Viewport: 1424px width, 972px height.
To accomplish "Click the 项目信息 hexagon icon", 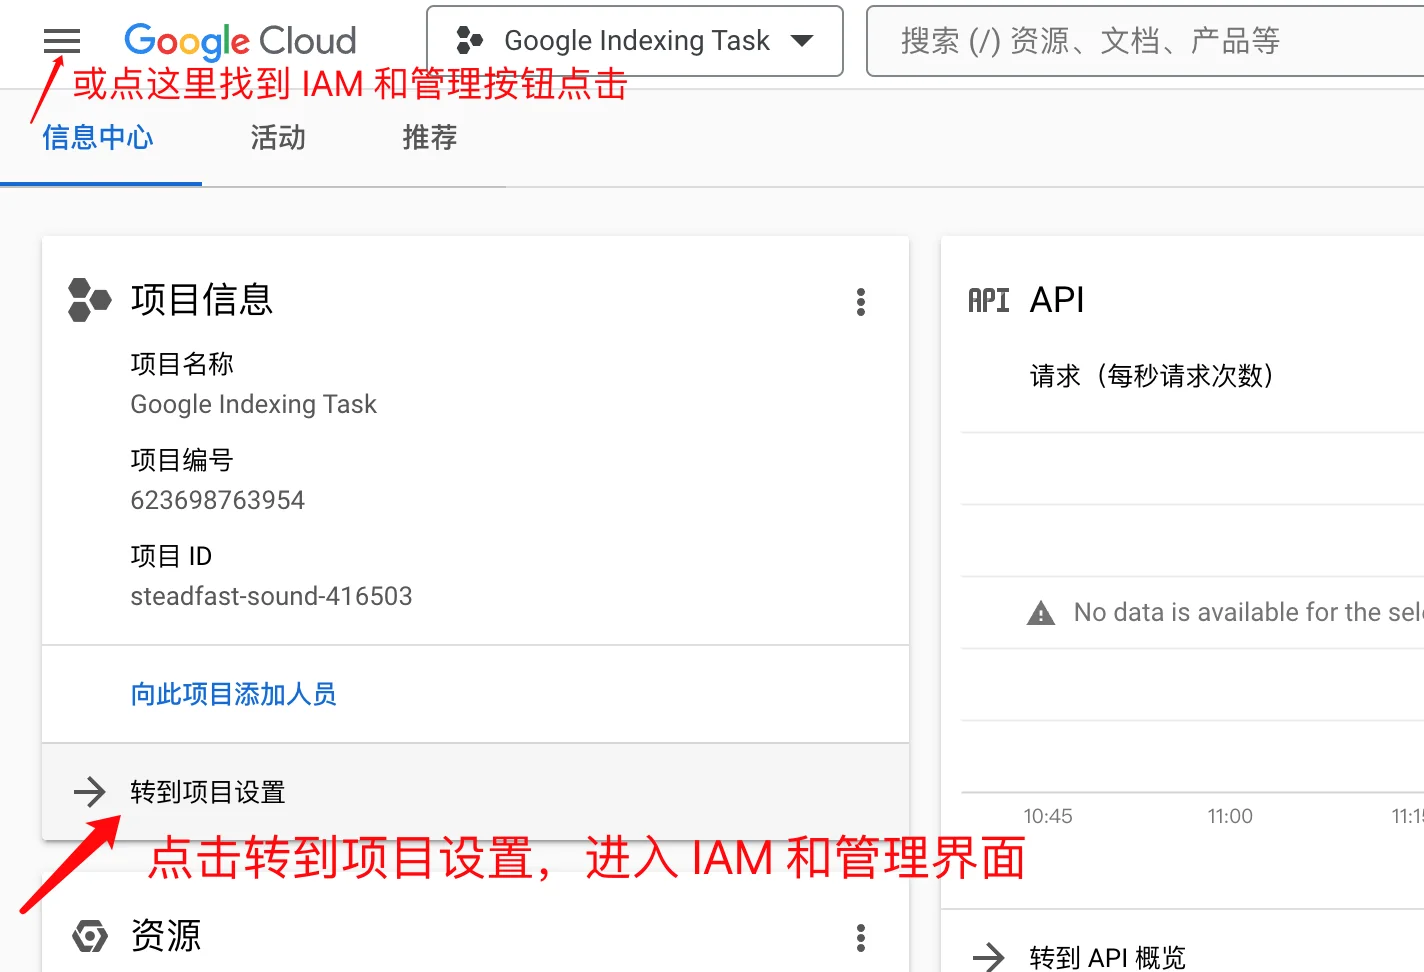I will 89,300.
